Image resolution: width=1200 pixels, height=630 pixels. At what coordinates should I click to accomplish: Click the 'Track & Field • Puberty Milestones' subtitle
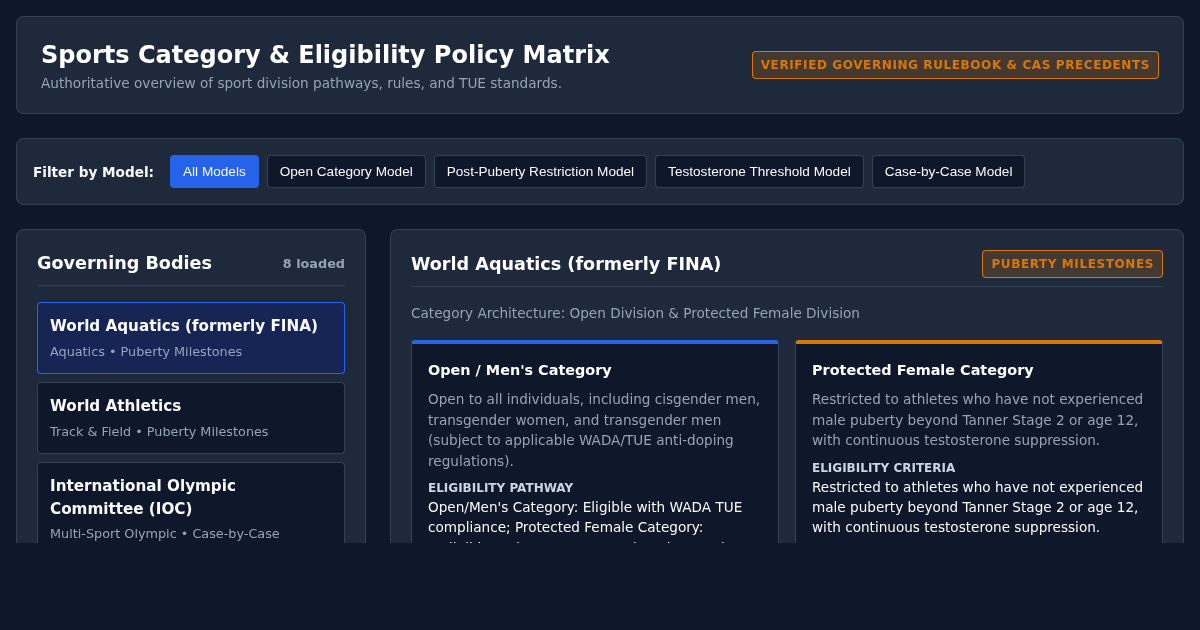pos(159,432)
